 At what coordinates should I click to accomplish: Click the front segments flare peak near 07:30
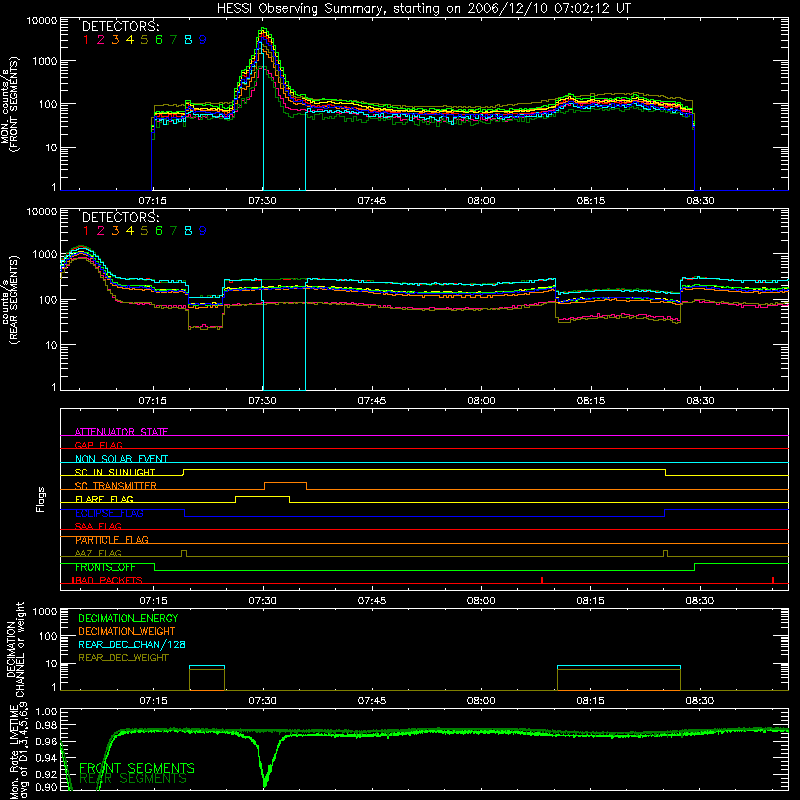pos(263,31)
